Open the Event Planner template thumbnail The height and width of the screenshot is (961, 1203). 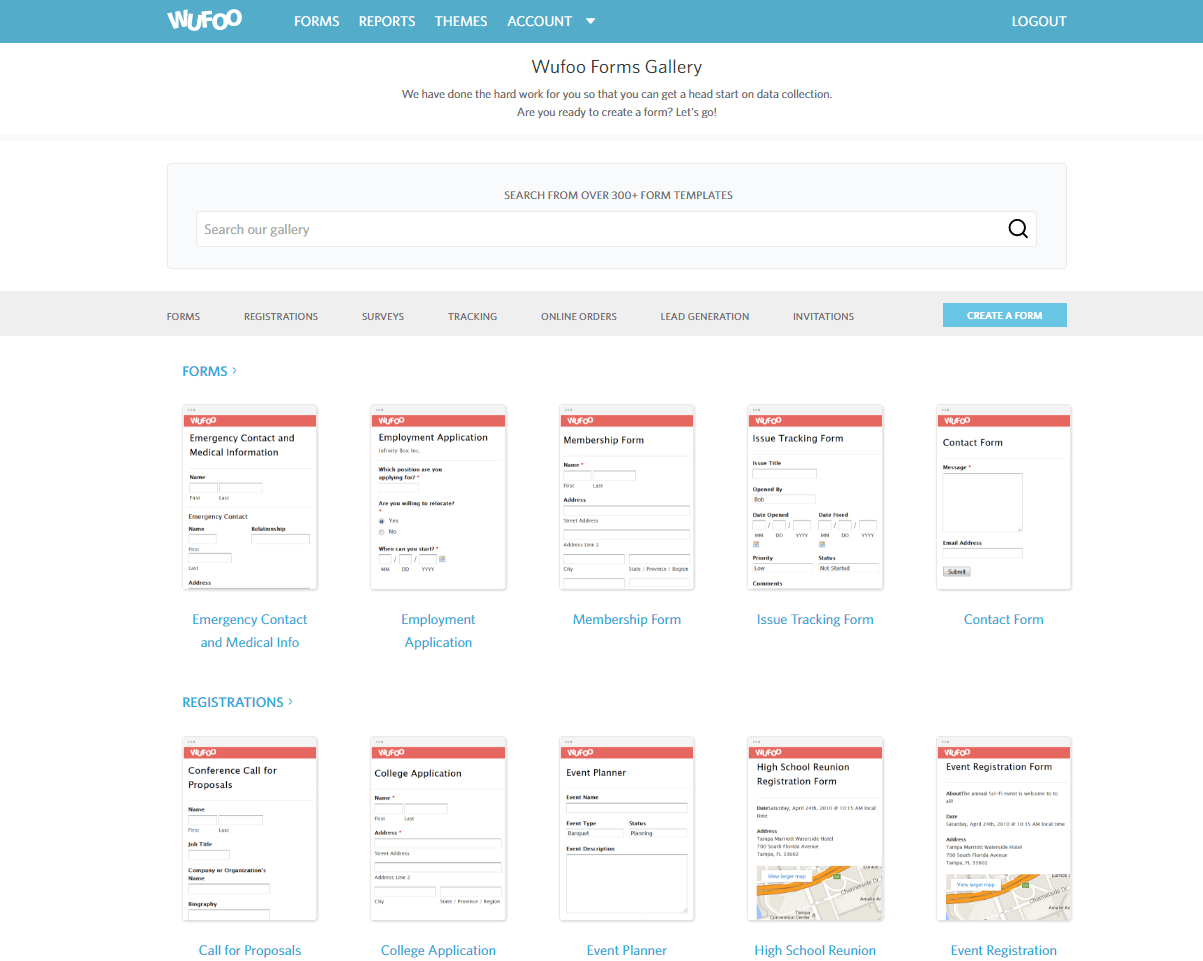point(626,829)
